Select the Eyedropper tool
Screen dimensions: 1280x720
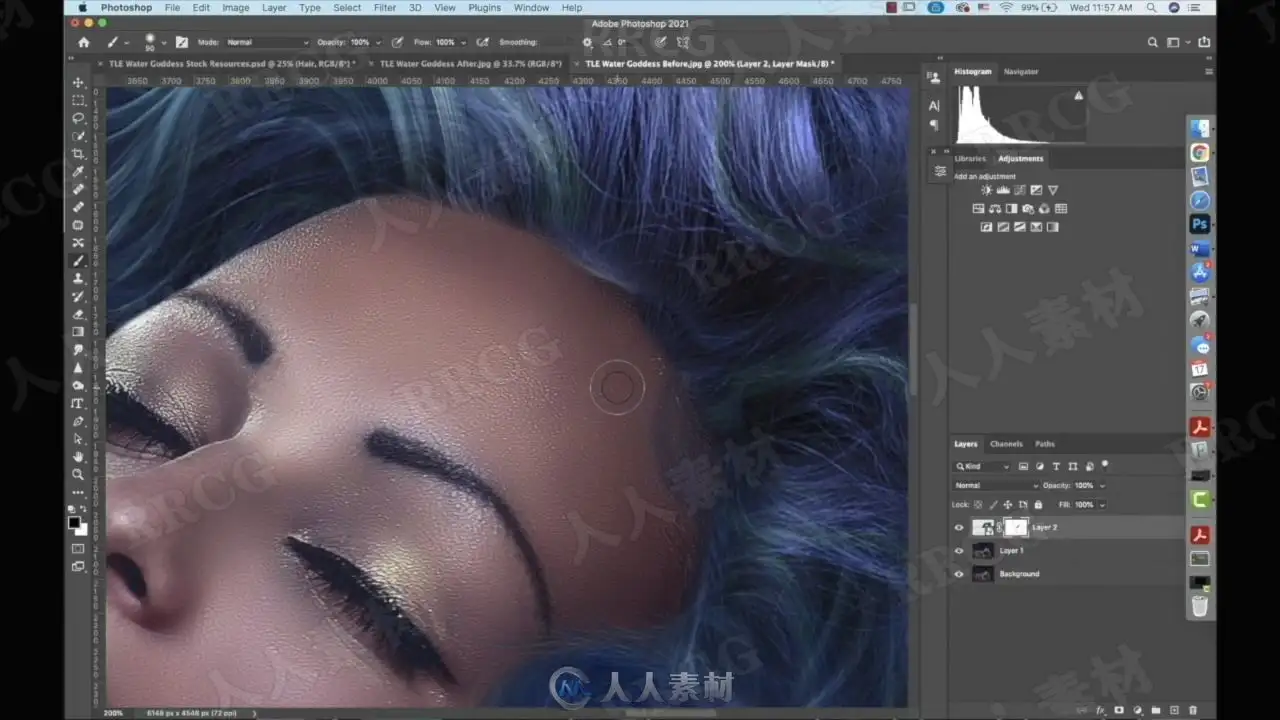(x=78, y=172)
